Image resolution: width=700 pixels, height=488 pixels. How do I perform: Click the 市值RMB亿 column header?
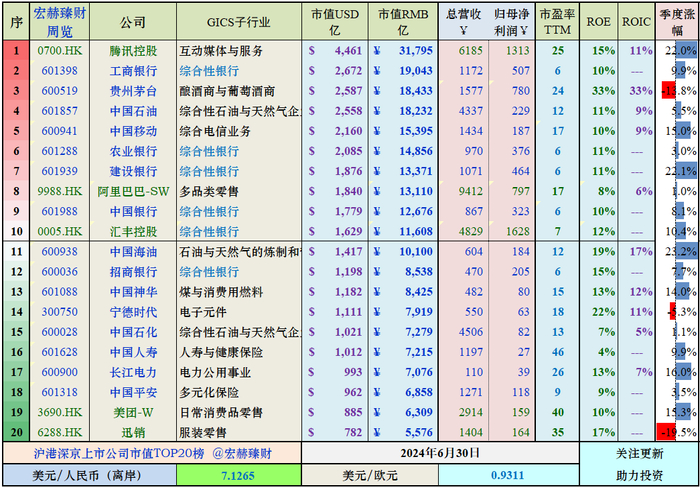(403, 22)
